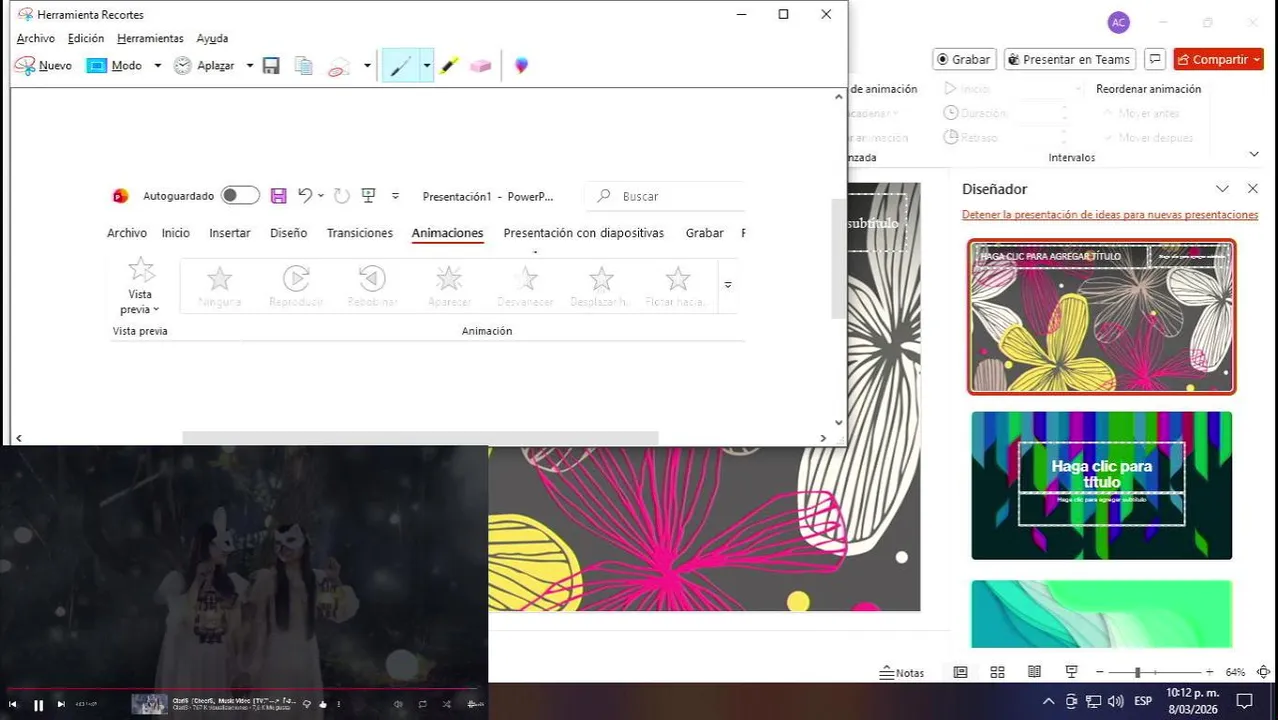Click the Snipping Tool vertical scrollbar thumb
1278x720 pixels.
tap(838, 258)
